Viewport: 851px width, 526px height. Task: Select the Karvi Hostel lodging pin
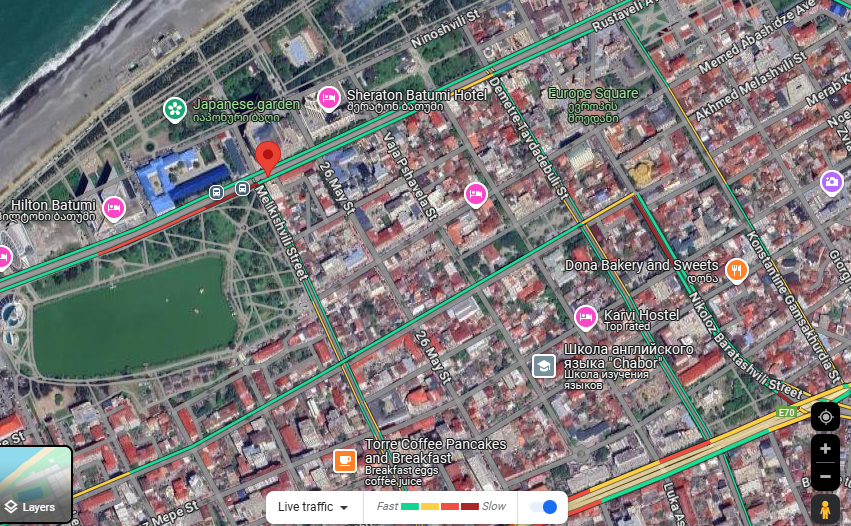pyautogui.click(x=586, y=318)
